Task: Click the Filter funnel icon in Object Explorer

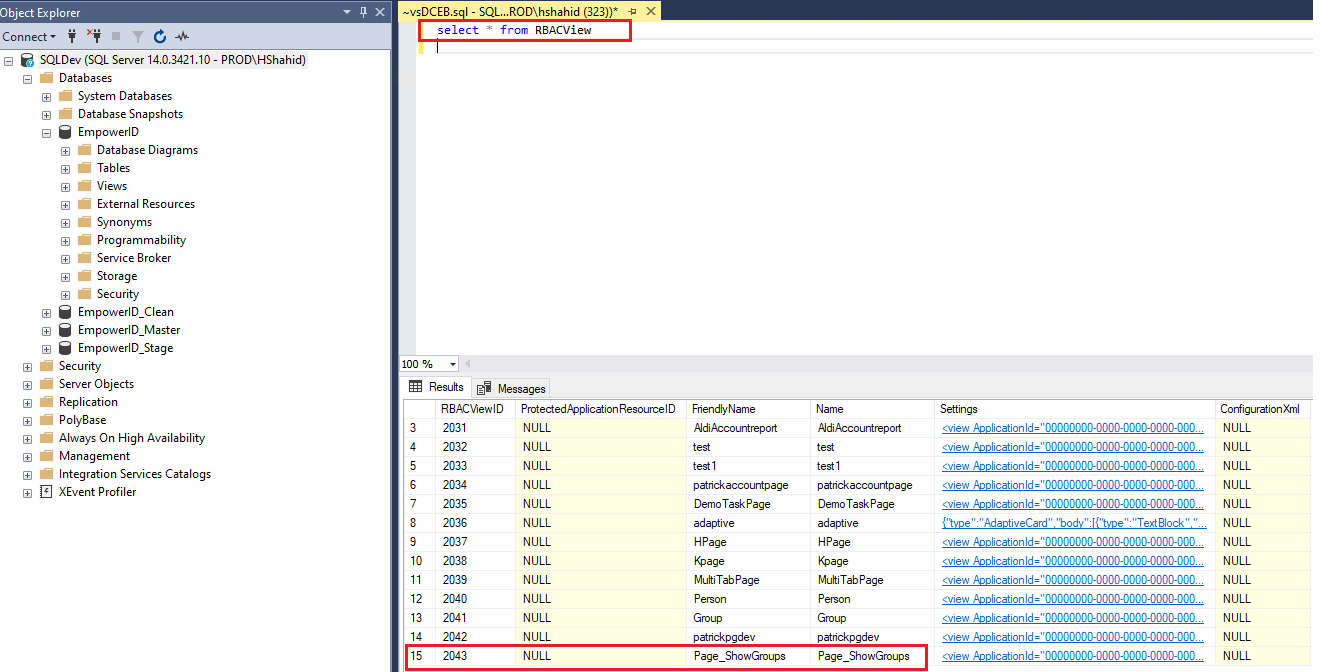Action: click(137, 36)
